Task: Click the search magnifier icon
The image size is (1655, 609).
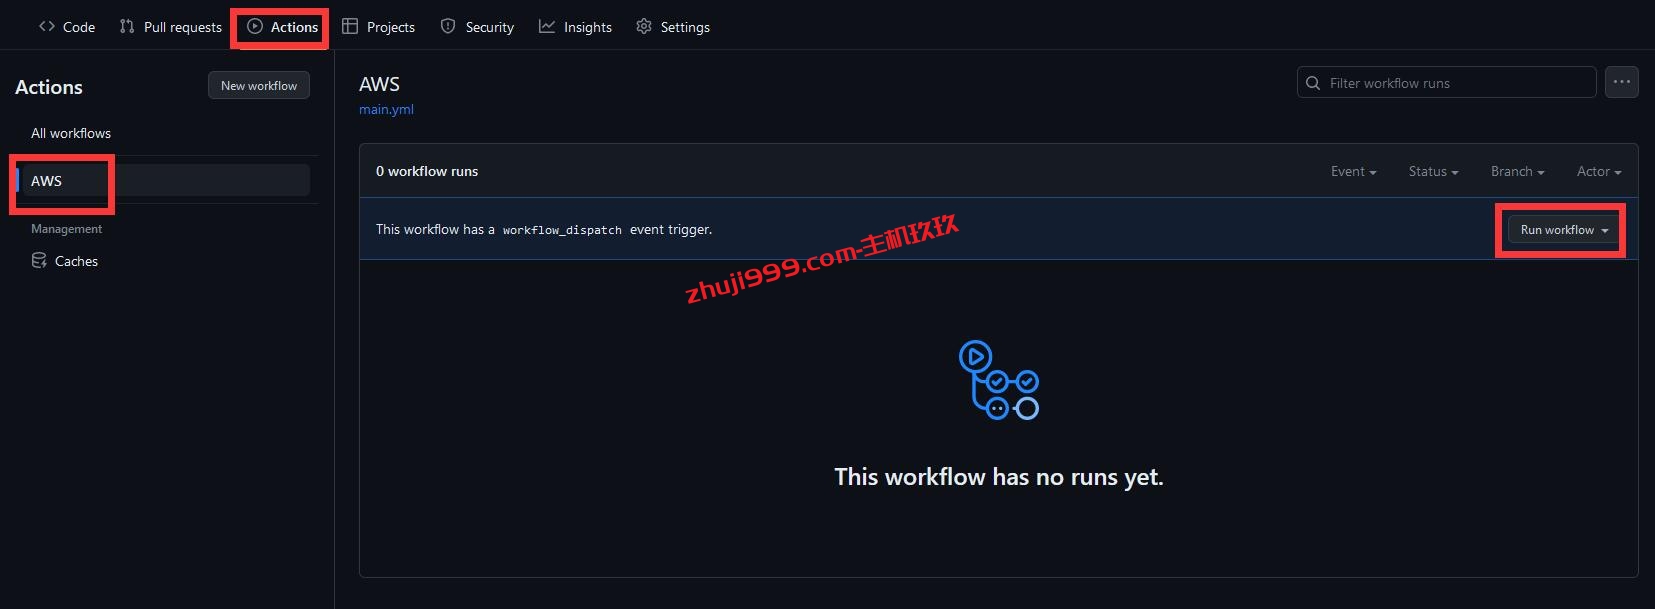Action: coord(1313,83)
